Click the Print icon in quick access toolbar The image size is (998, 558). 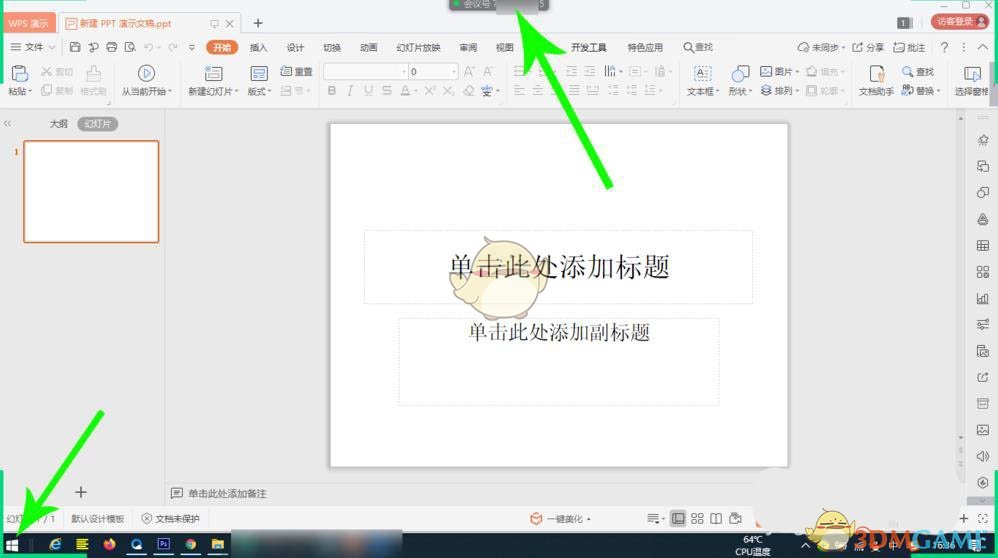click(111, 47)
